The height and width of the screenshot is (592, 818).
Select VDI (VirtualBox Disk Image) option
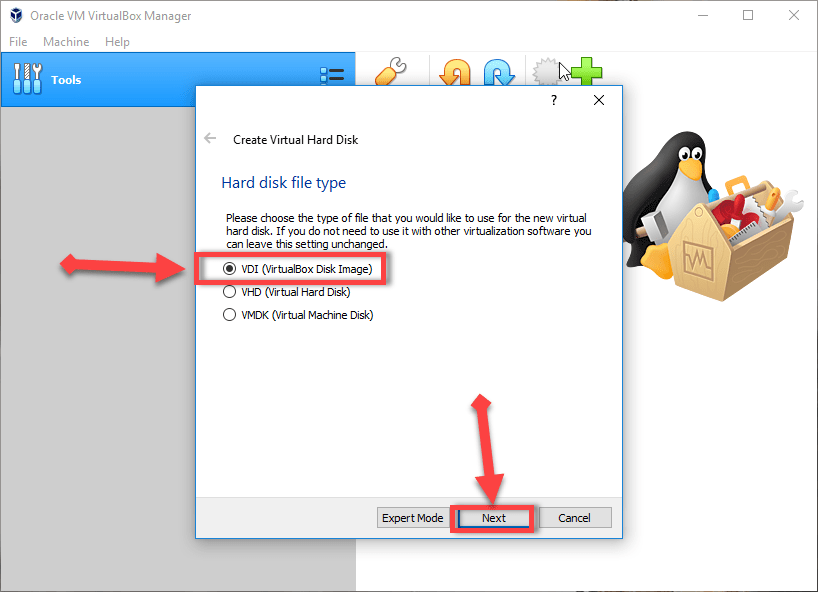point(230,269)
